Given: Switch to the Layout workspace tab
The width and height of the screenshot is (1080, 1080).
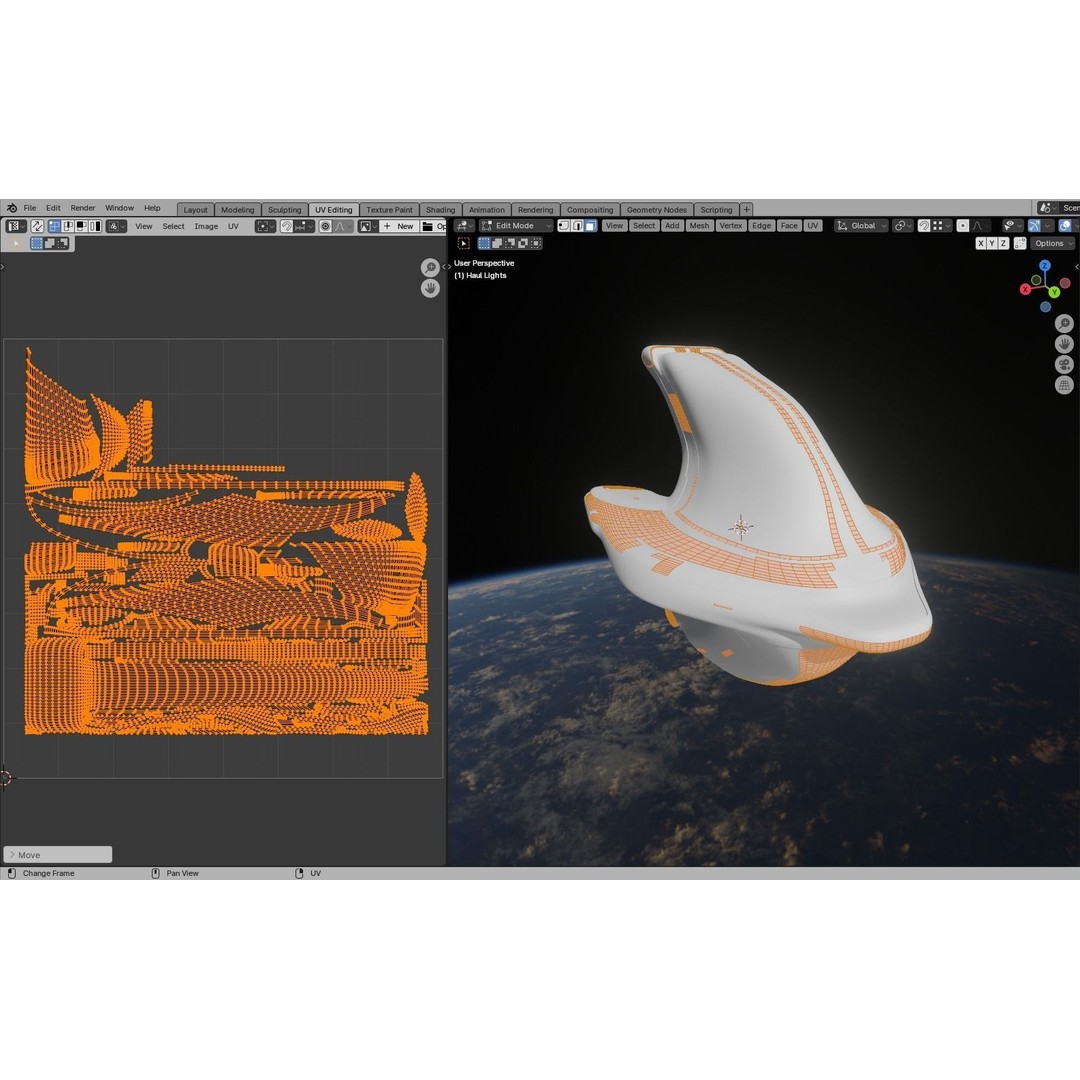Looking at the screenshot, I should pos(196,209).
